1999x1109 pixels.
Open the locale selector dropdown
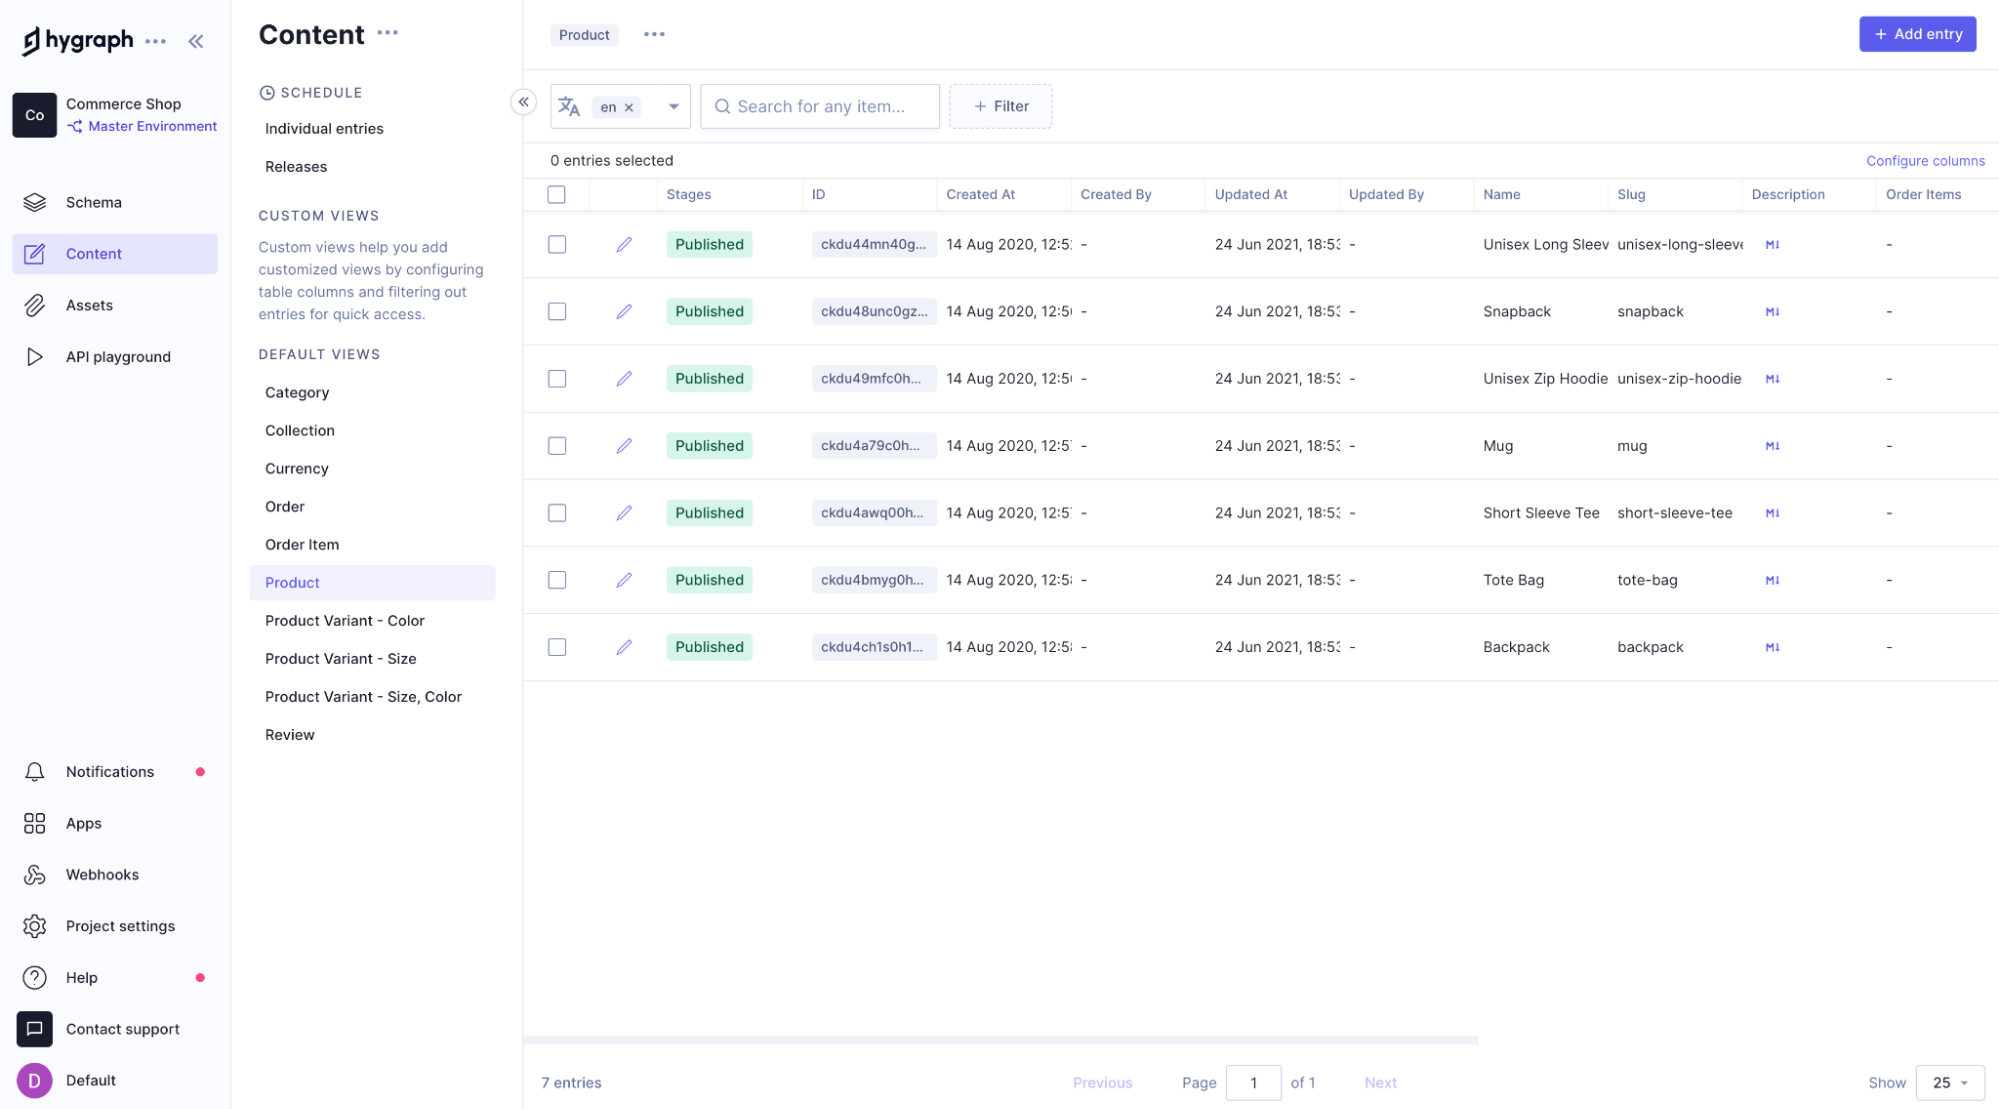[x=674, y=106]
